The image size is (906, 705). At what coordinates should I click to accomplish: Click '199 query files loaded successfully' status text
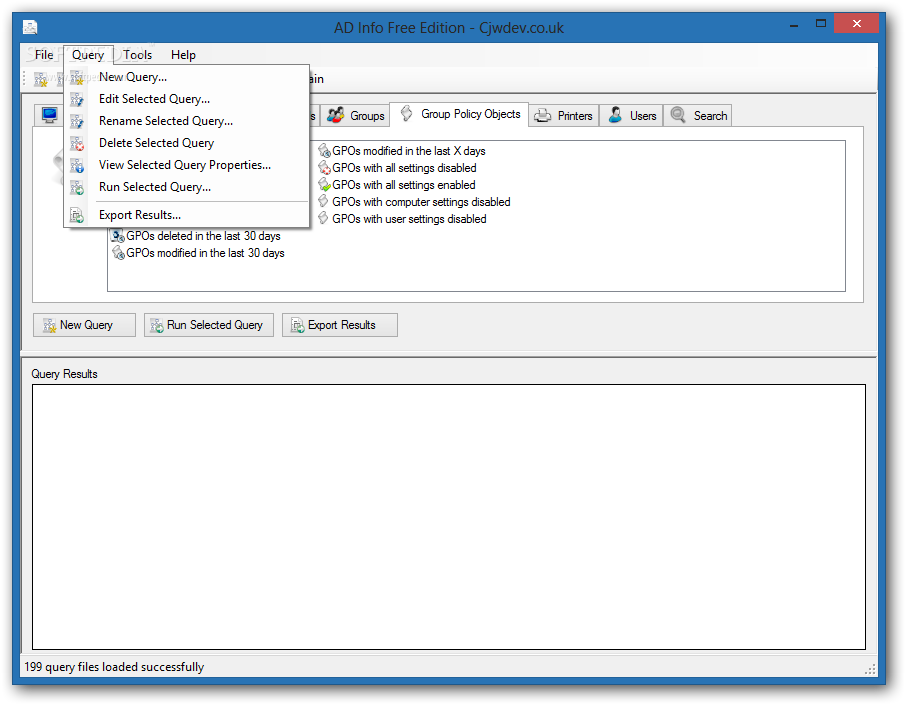point(114,667)
